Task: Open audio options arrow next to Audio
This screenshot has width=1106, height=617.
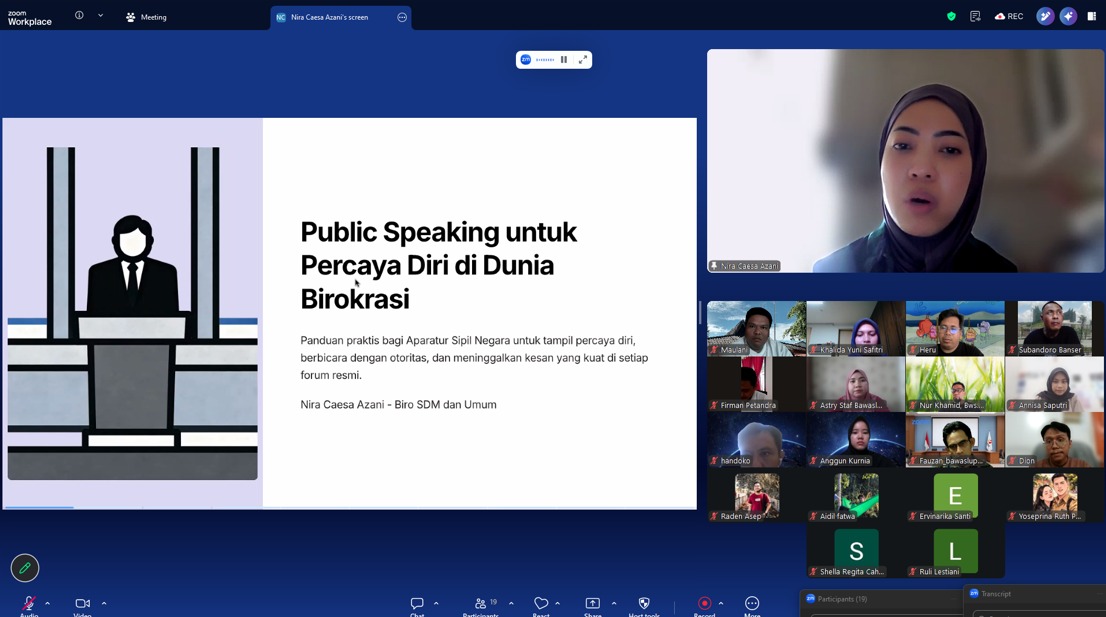Action: click(x=47, y=604)
